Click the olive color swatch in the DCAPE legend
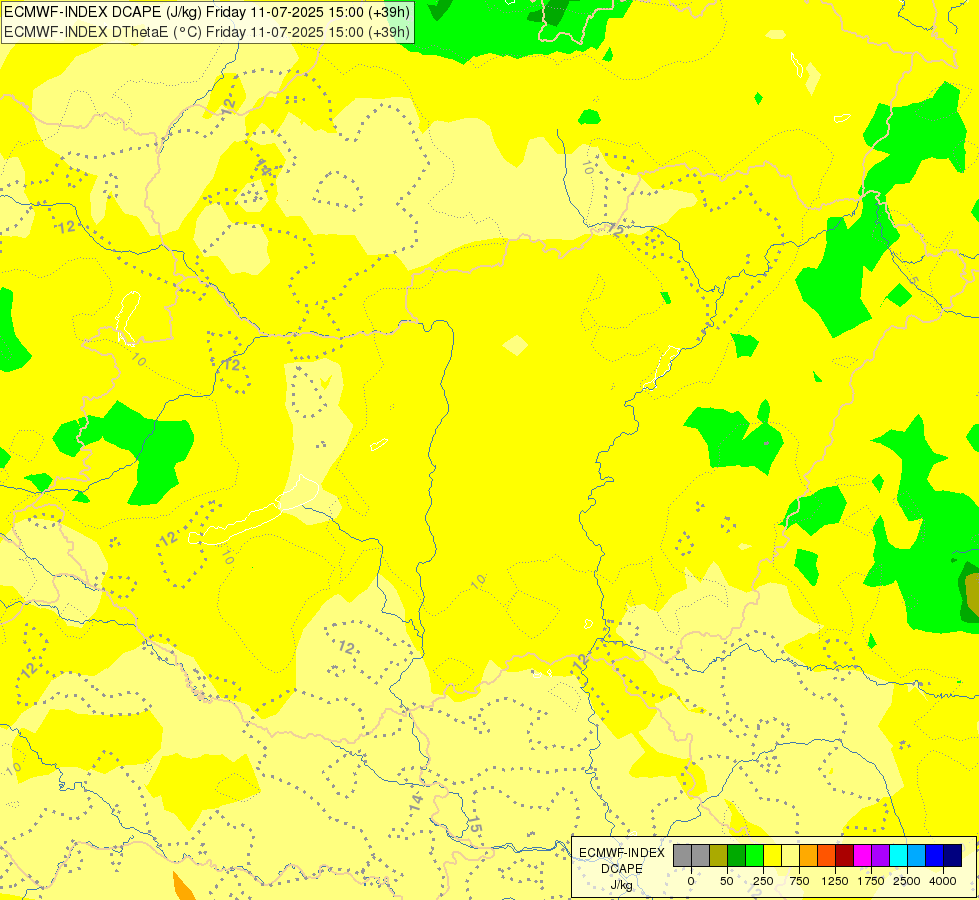 [719, 856]
